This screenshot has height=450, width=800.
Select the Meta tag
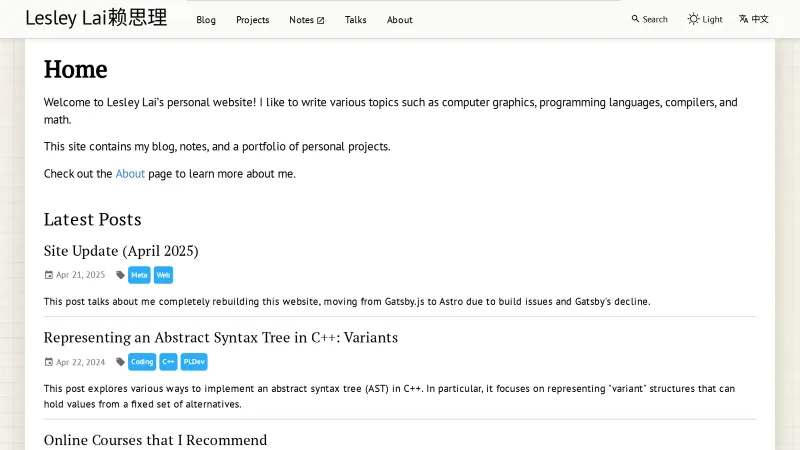139,275
